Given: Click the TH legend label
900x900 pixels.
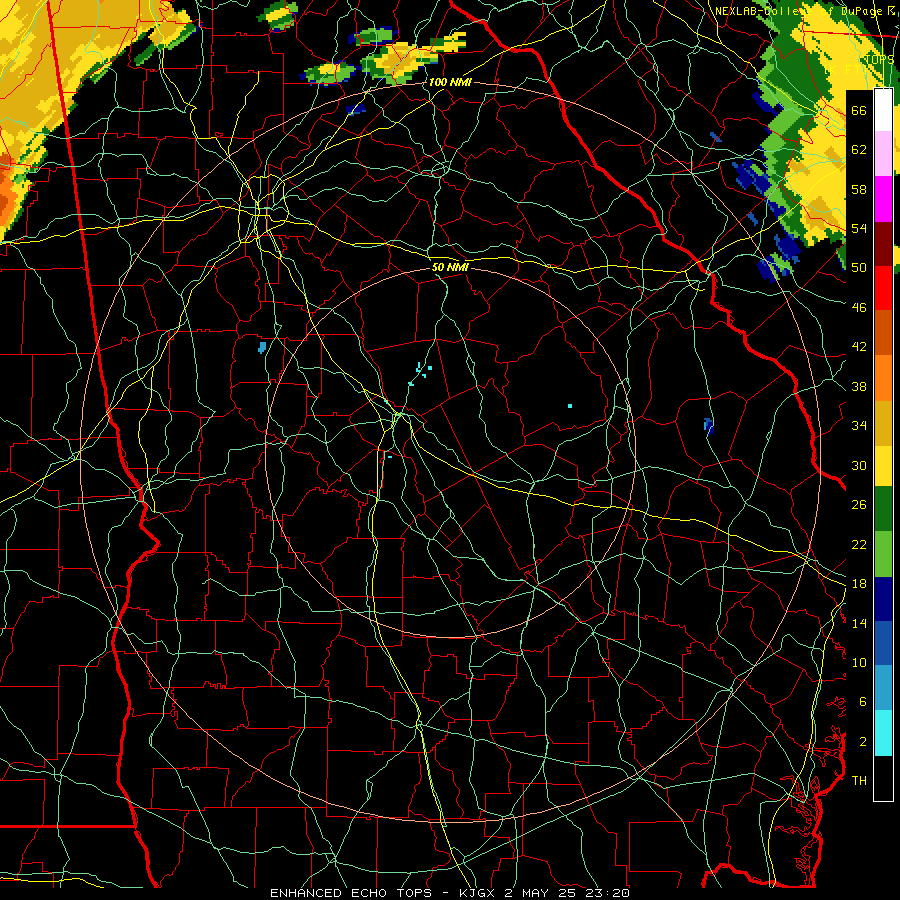Looking at the screenshot, I should [859, 780].
